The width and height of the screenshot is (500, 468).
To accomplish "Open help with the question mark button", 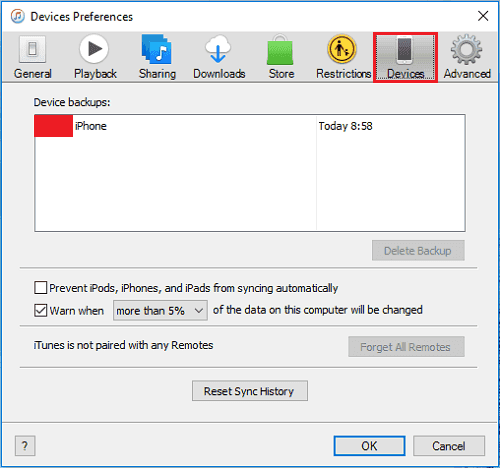I will coord(25,446).
